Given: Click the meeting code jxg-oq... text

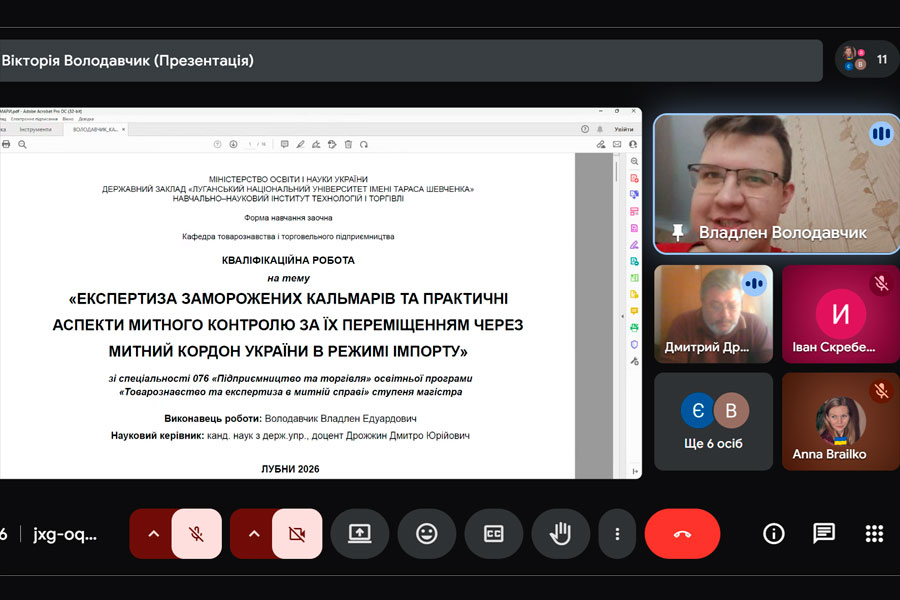Looking at the screenshot, I should click(65, 535).
